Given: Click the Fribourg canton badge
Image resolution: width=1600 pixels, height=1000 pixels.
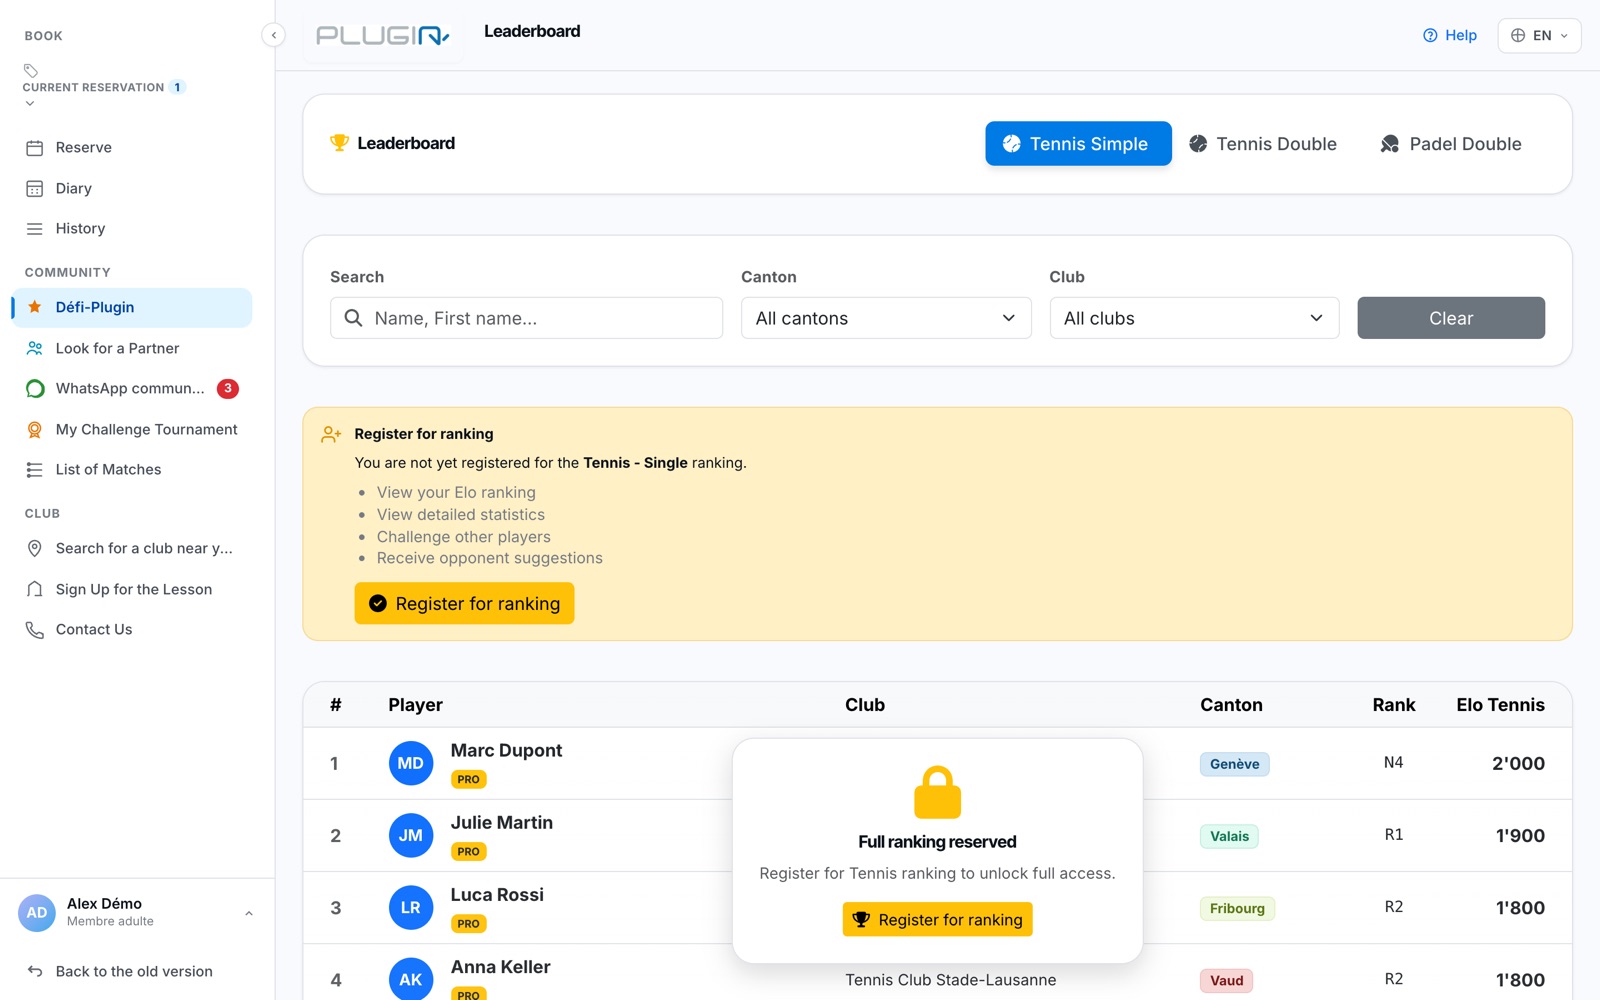Looking at the screenshot, I should pos(1237,908).
